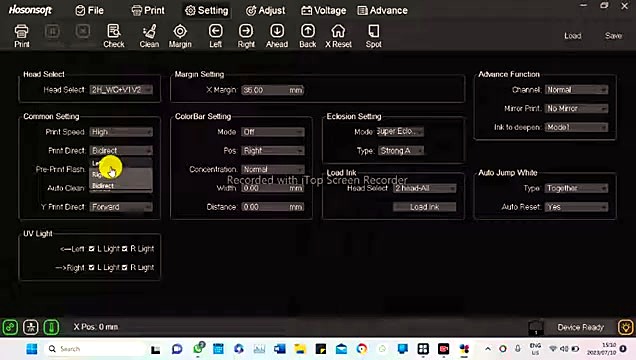The width and height of the screenshot is (636, 360).
Task: Open the Channel dropdown
Action: (576, 90)
